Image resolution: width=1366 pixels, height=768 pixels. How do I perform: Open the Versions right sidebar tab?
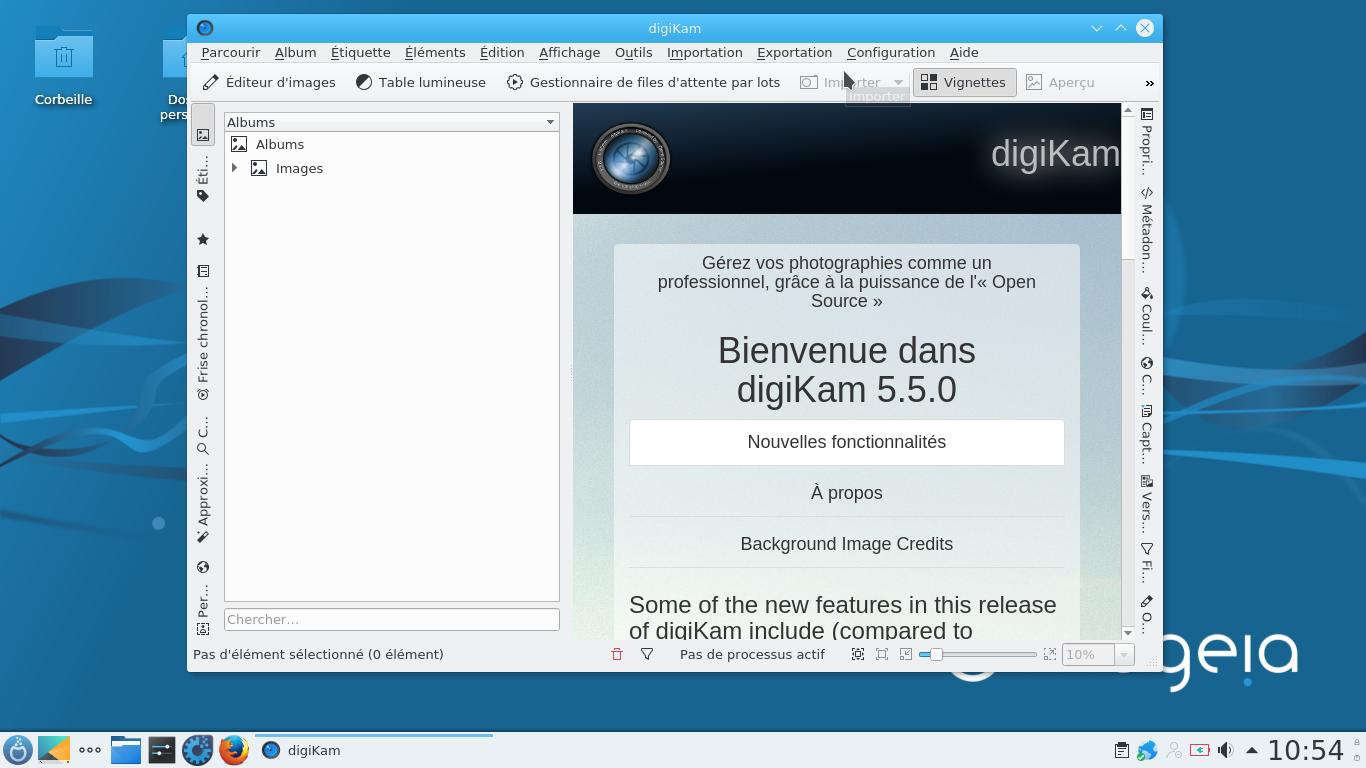(1147, 503)
